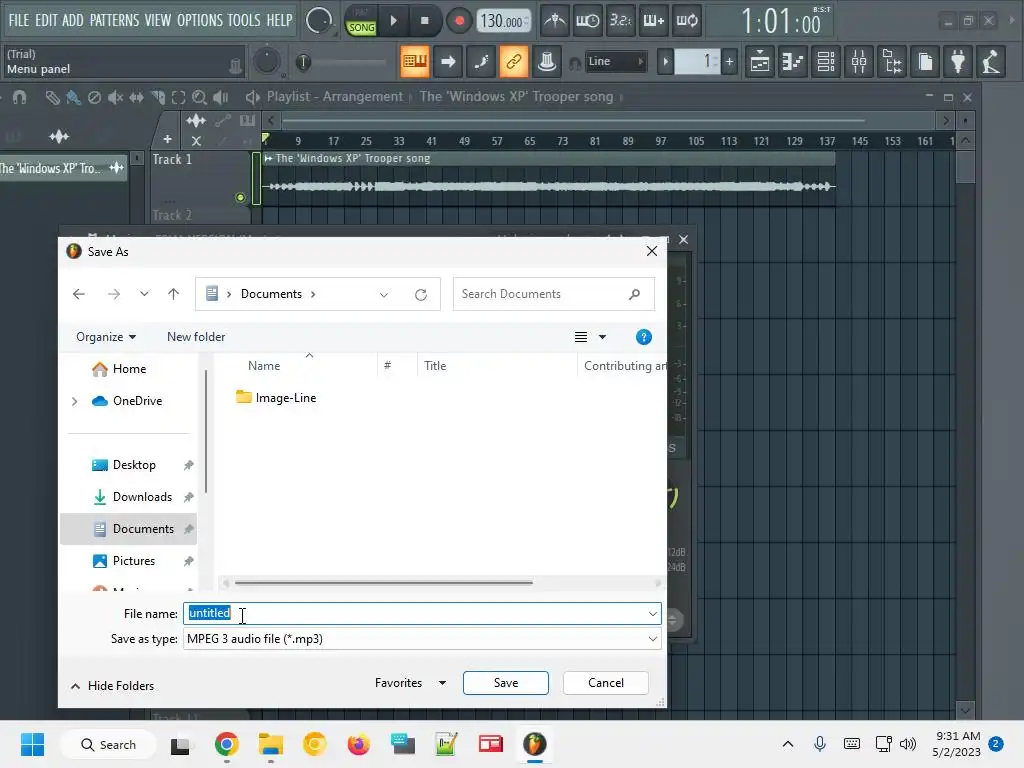1024x768 pixels.
Task: Toggle loop recording icon
Action: [x=686, y=21]
